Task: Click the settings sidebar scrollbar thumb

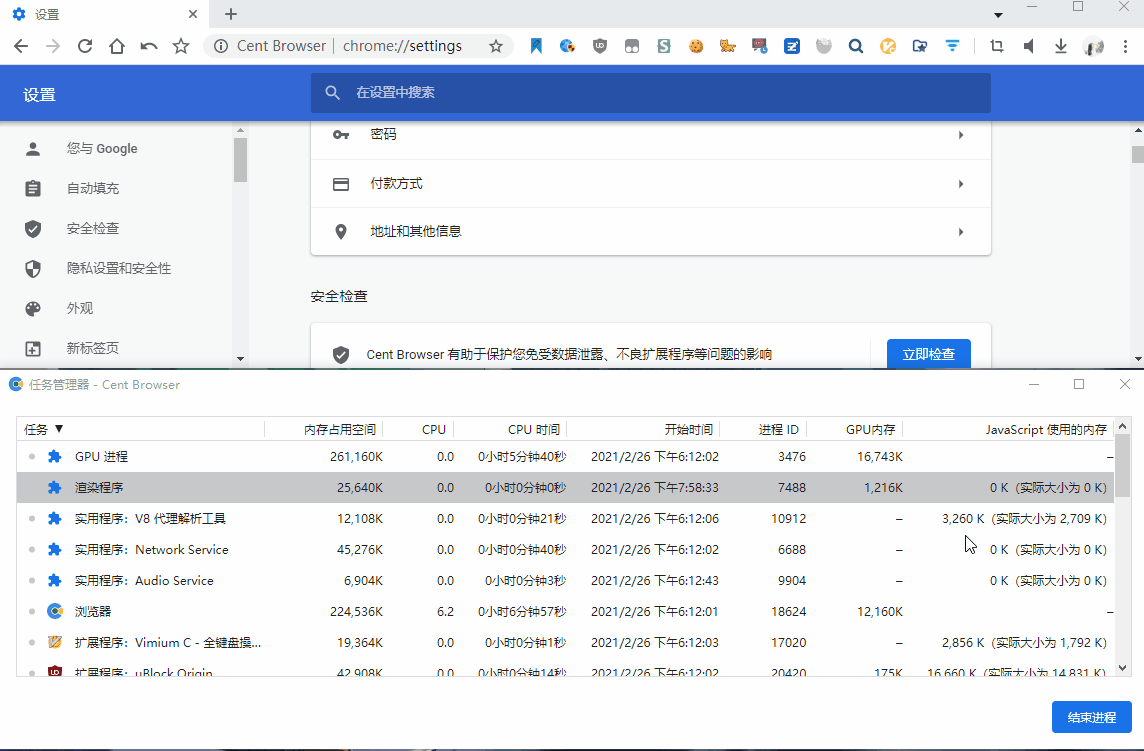Action: (240, 160)
